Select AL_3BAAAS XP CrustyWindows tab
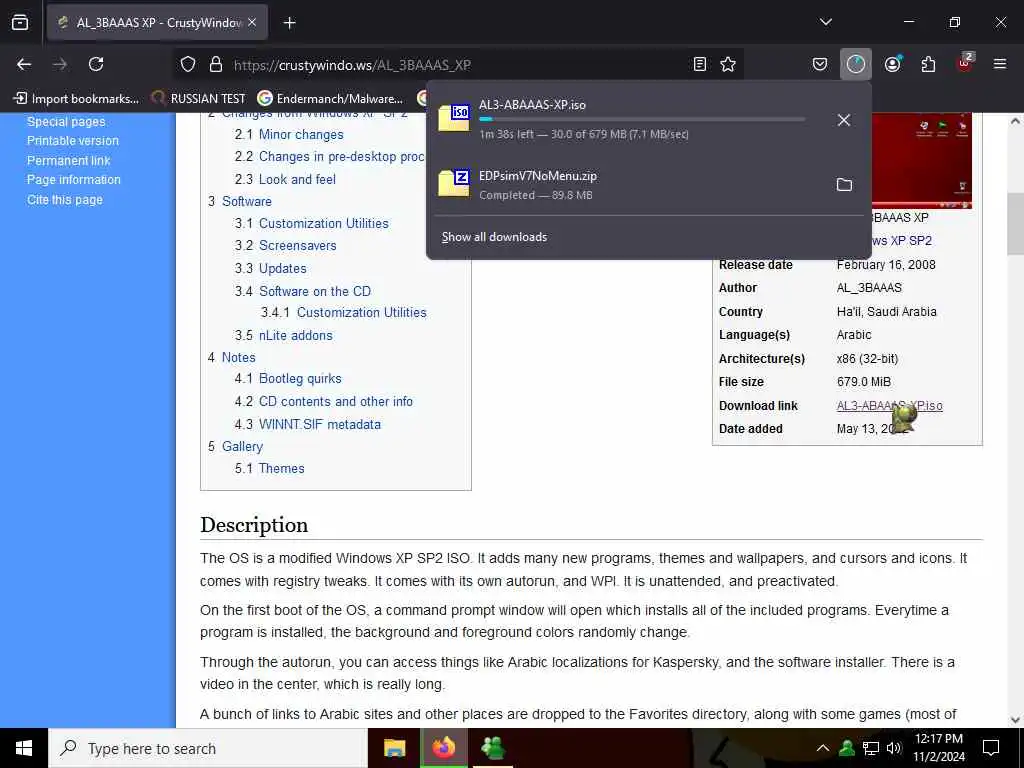The image size is (1024, 768). coord(157,23)
